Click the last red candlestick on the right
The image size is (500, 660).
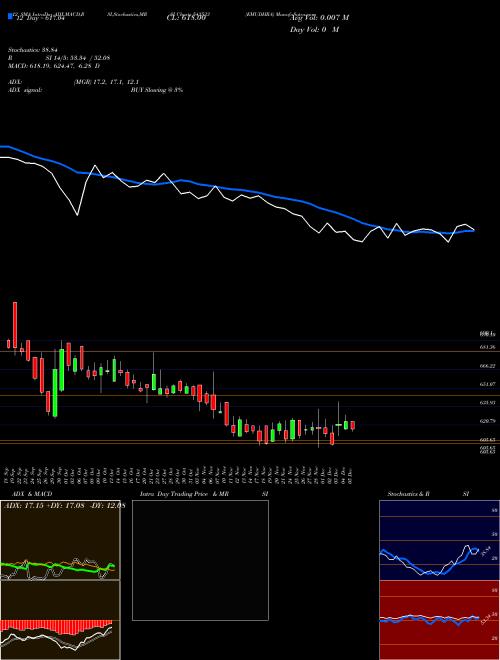tap(353, 425)
